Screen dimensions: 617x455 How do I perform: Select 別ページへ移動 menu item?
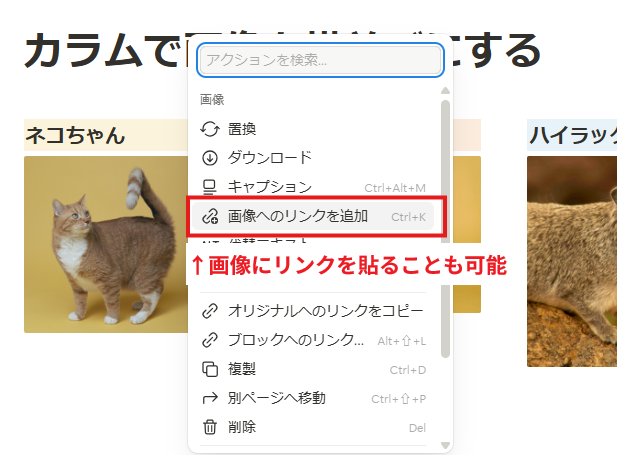pyautogui.click(x=313, y=398)
